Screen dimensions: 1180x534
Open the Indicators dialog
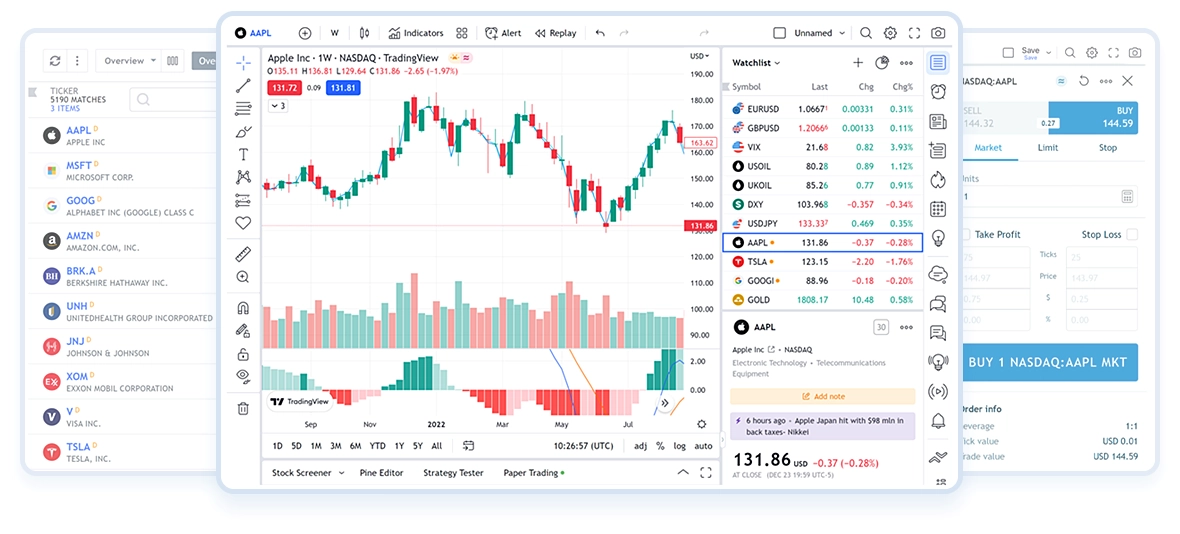416,33
